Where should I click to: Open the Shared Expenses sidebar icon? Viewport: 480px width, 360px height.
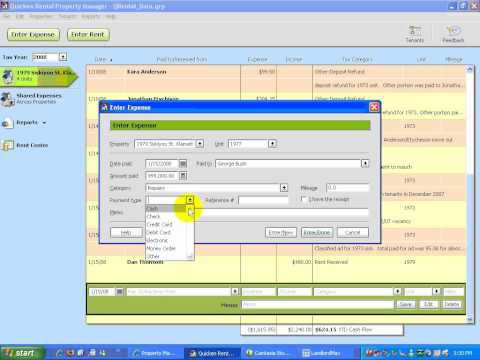(7, 99)
